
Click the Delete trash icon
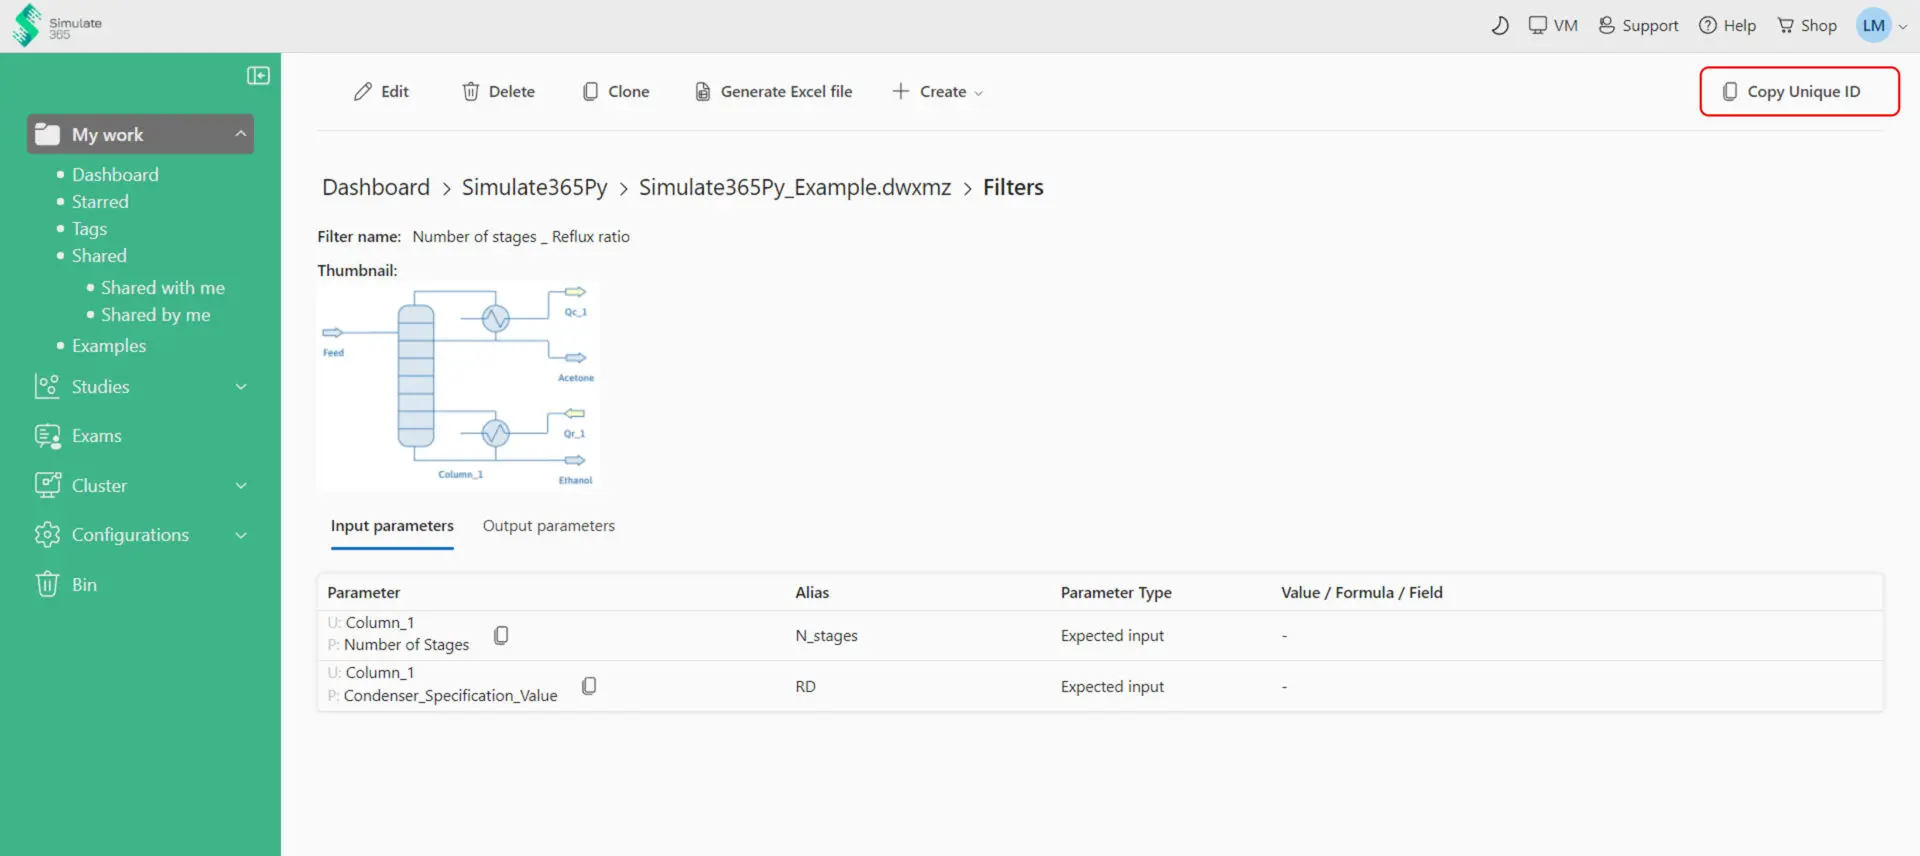pyautogui.click(x=470, y=92)
